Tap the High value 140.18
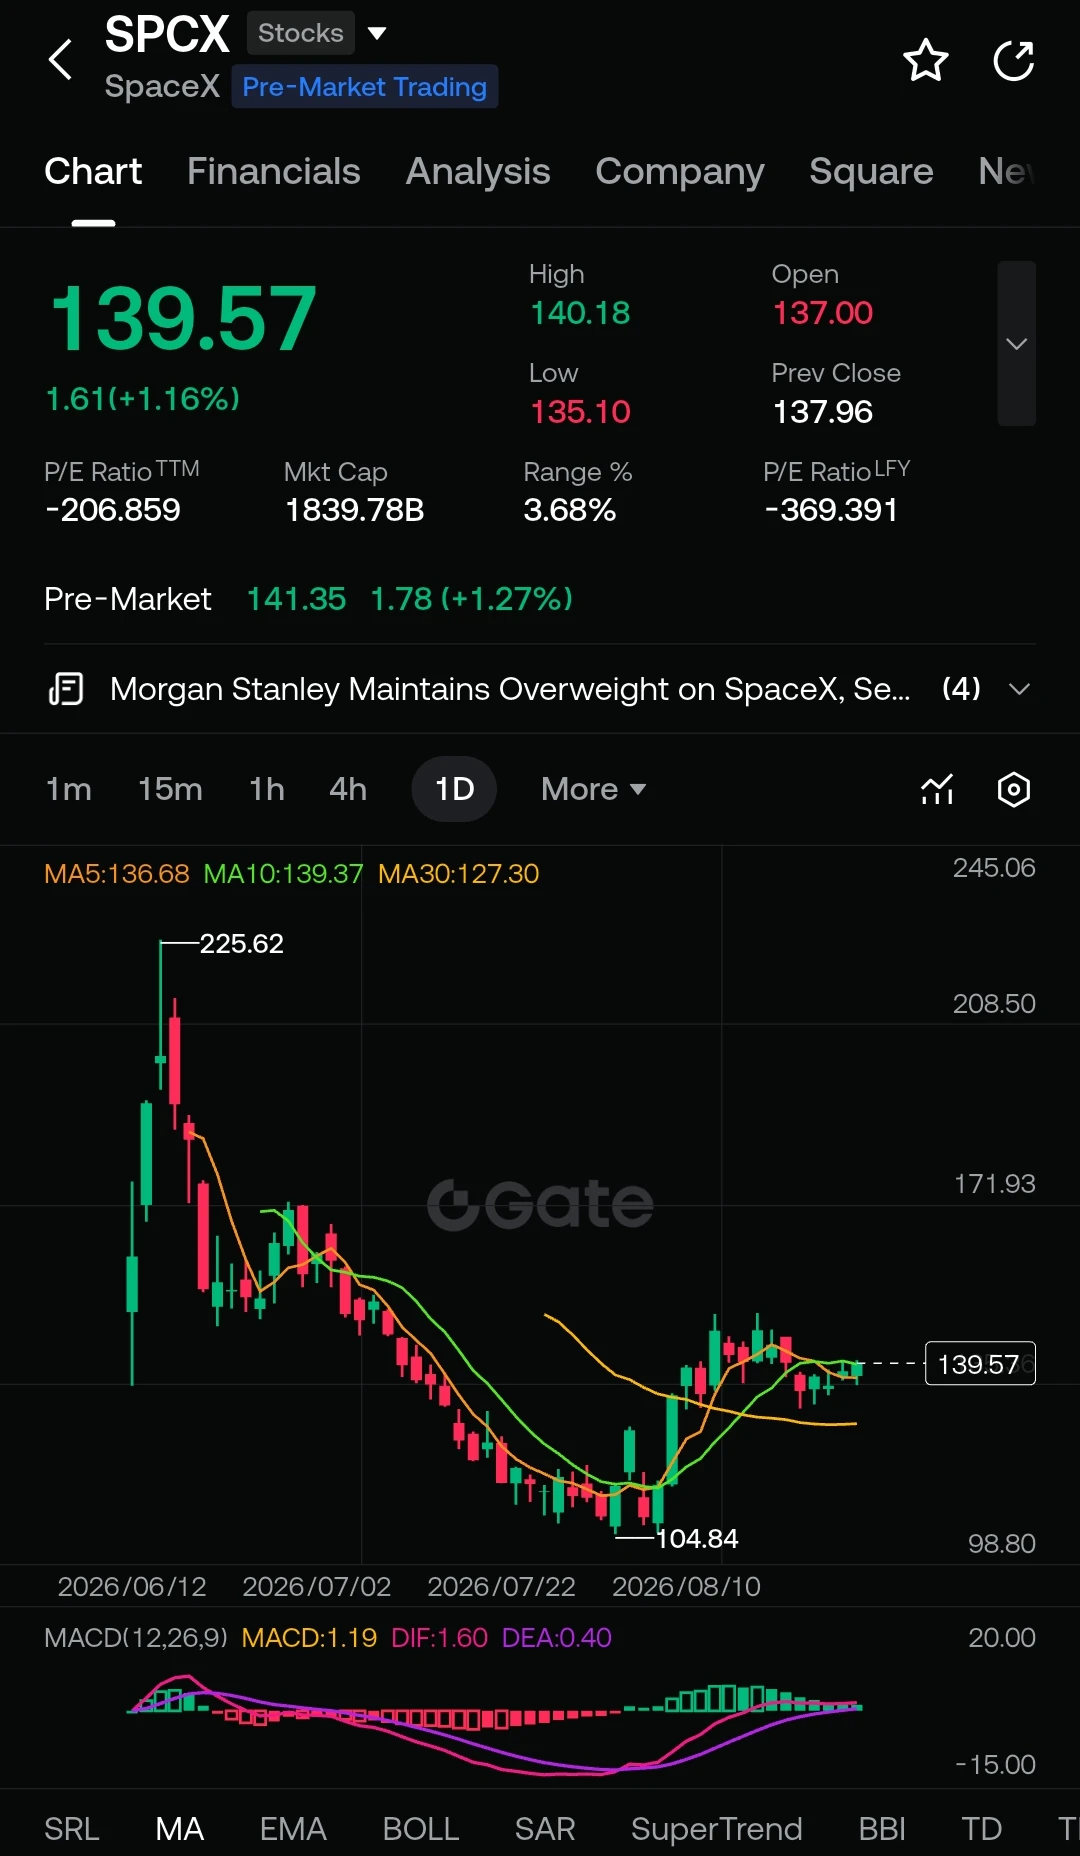The height and width of the screenshot is (1856, 1080). tap(580, 313)
